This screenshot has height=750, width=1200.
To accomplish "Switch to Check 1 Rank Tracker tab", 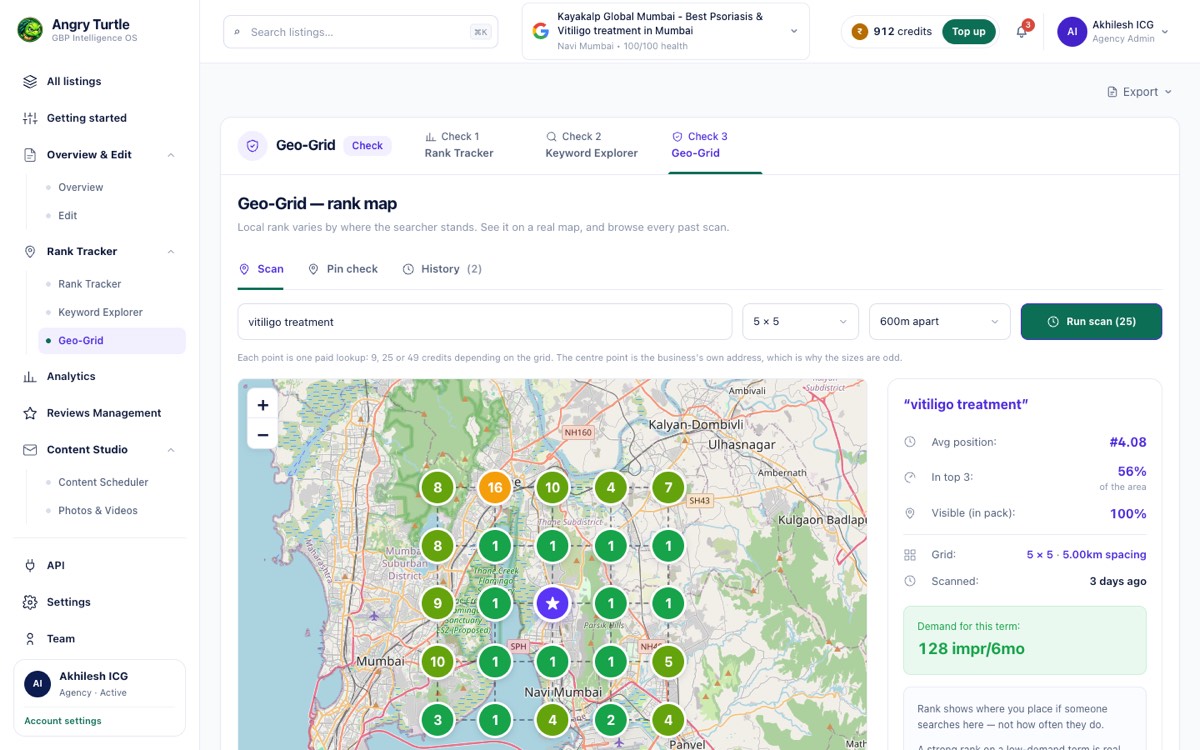I will point(459,145).
